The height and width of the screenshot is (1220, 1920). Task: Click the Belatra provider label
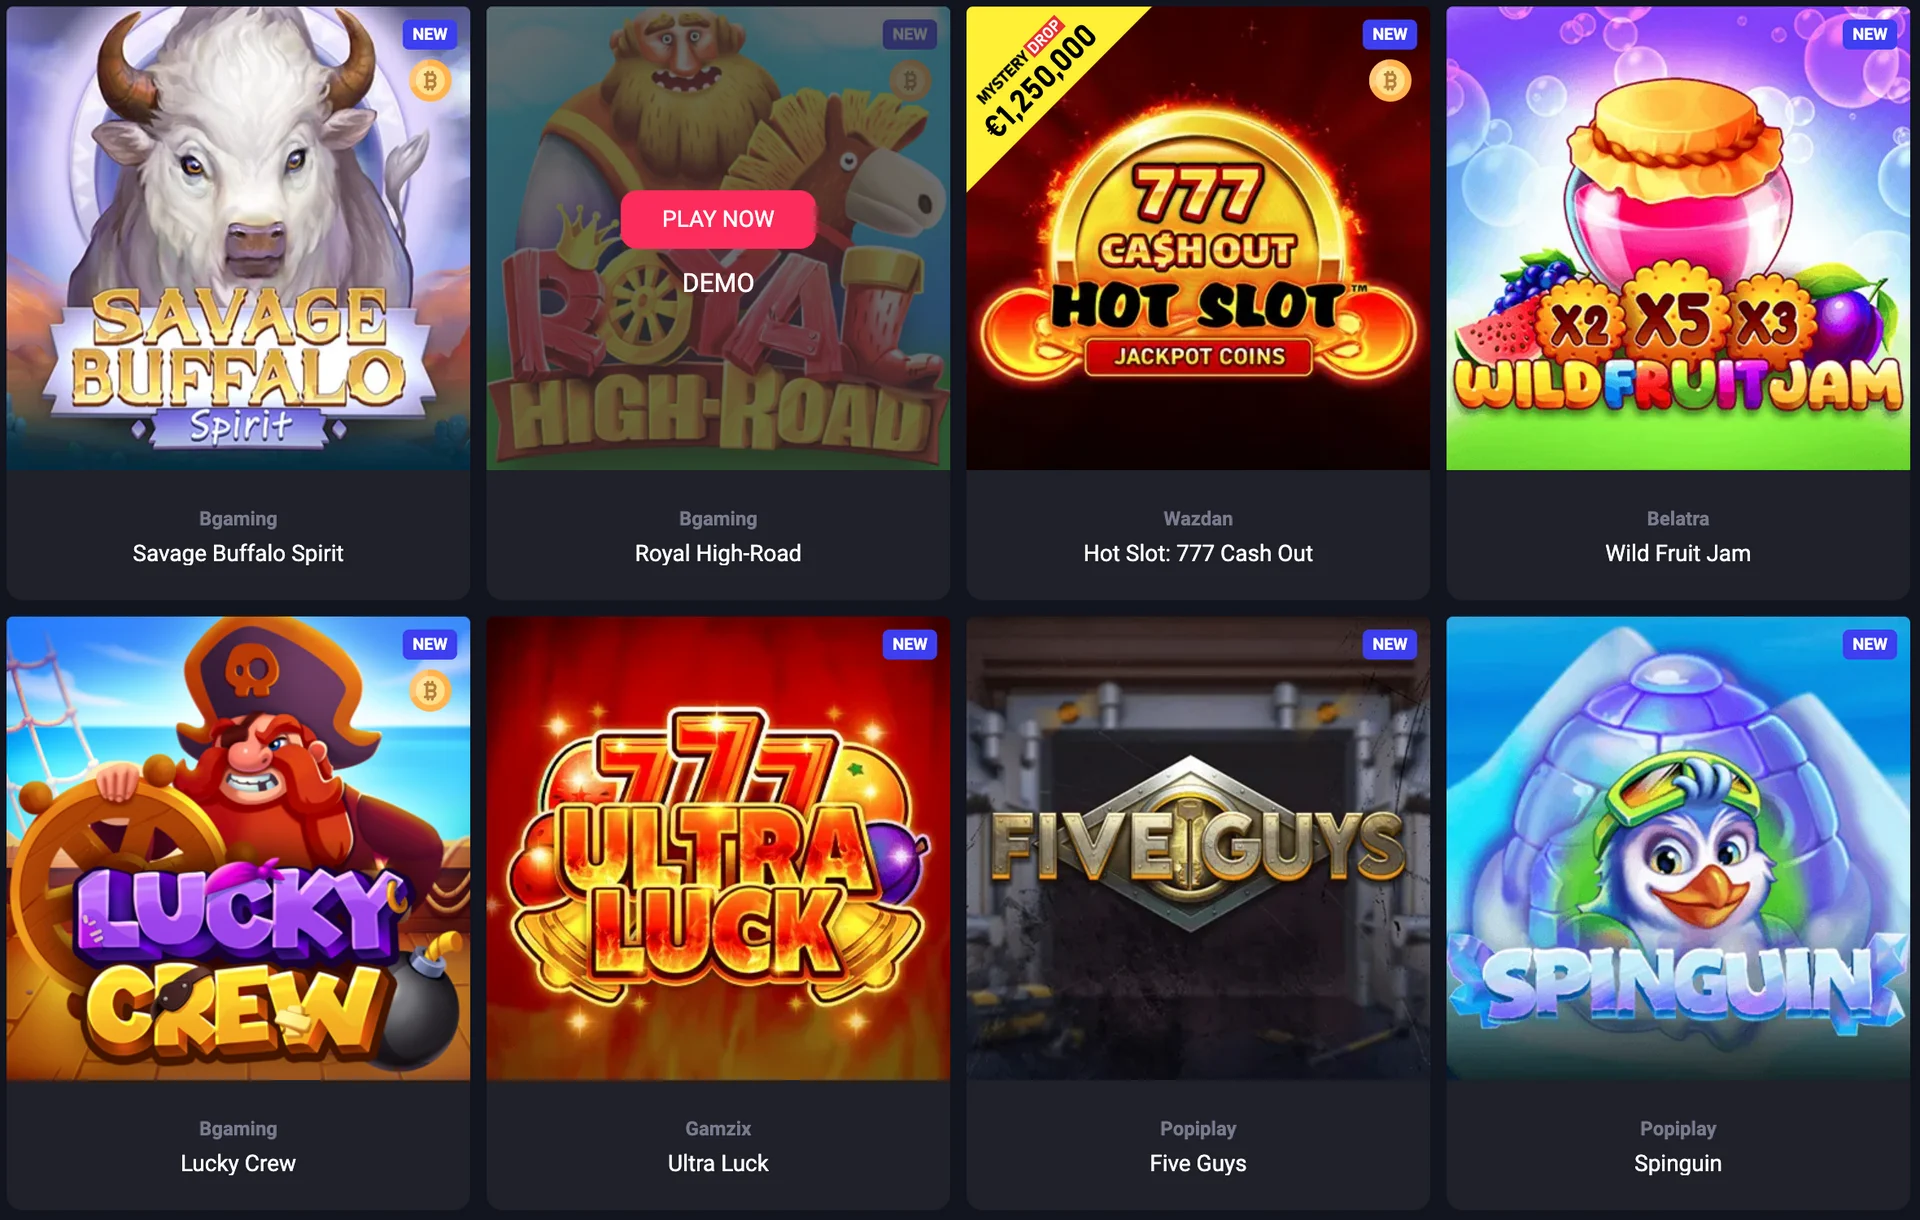[1678, 518]
